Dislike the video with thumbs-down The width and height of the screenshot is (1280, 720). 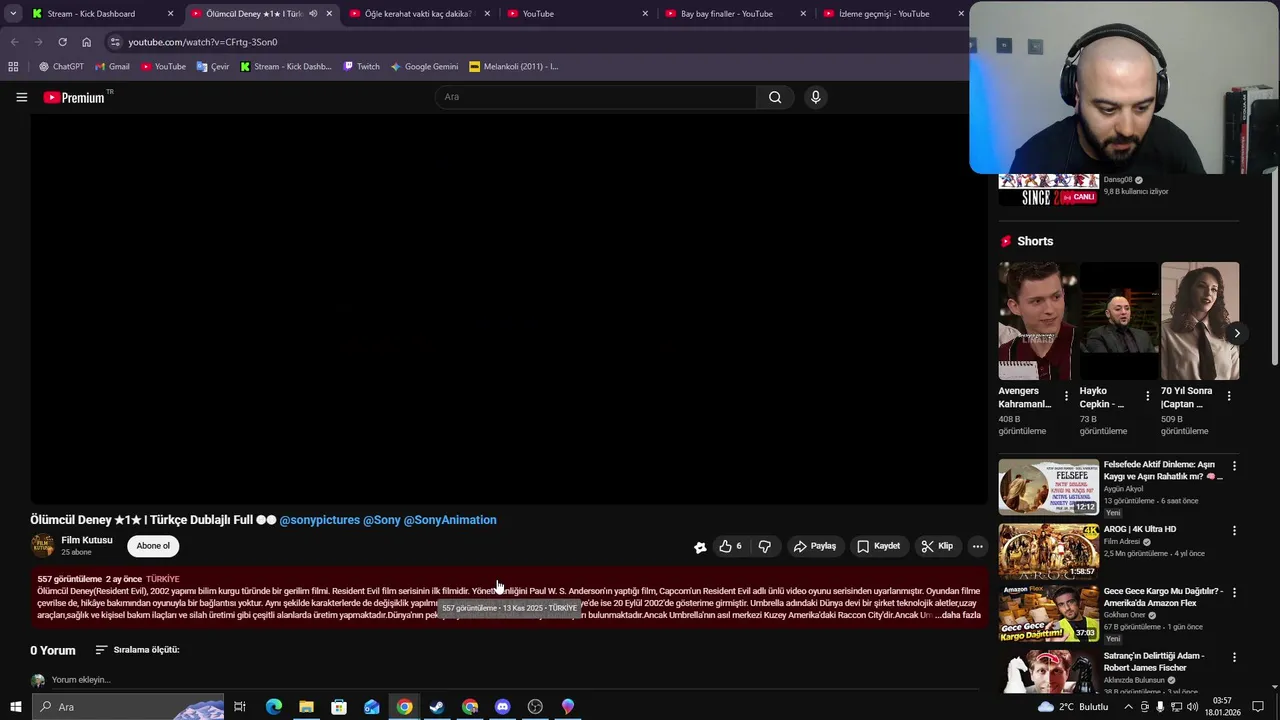[765, 546]
